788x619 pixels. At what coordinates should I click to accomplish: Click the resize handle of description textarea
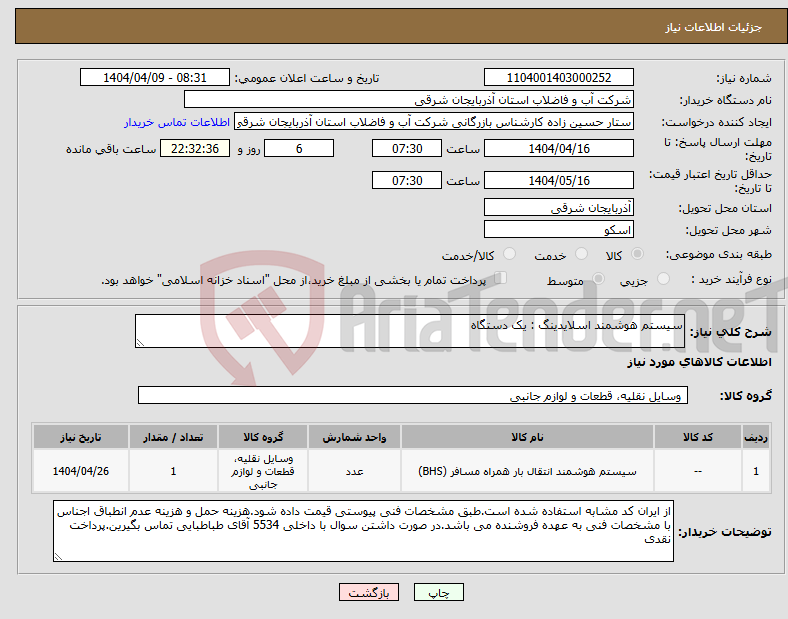[140, 343]
